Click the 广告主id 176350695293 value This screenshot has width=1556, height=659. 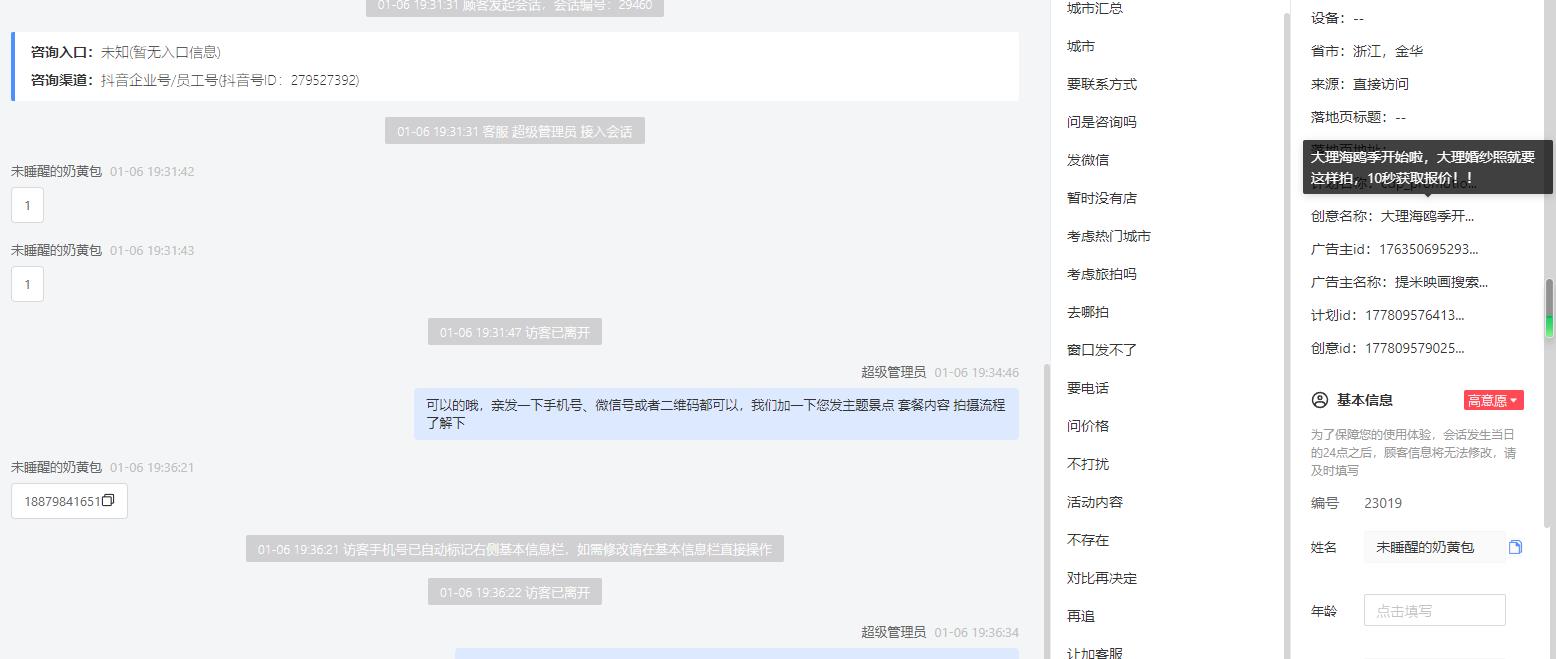pos(1428,249)
